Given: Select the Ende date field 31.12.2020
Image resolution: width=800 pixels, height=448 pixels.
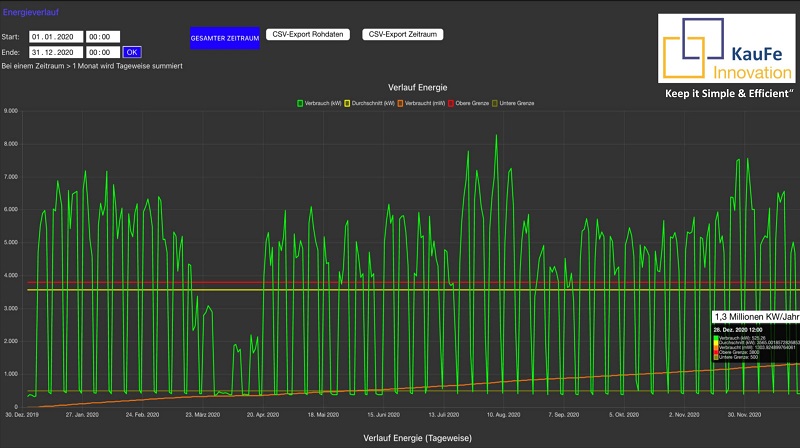Looking at the screenshot, I should pyautogui.click(x=53, y=52).
